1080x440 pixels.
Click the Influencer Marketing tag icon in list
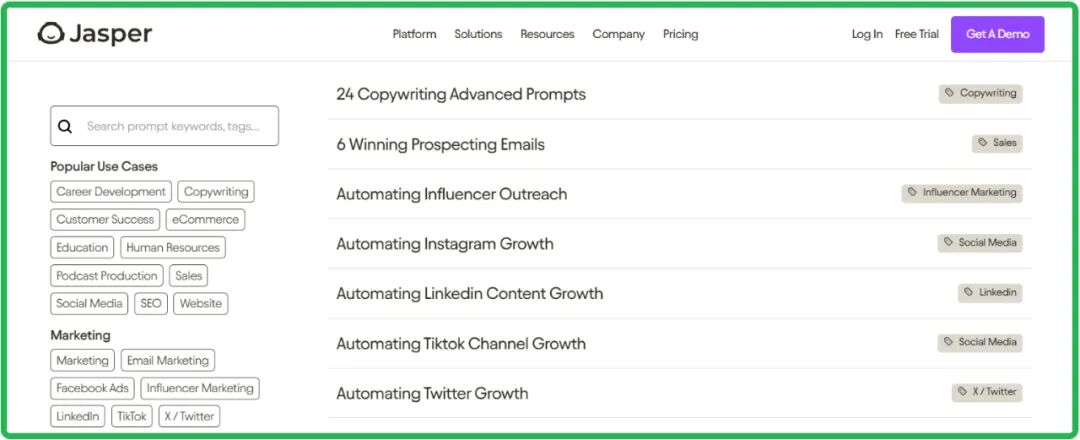(912, 192)
